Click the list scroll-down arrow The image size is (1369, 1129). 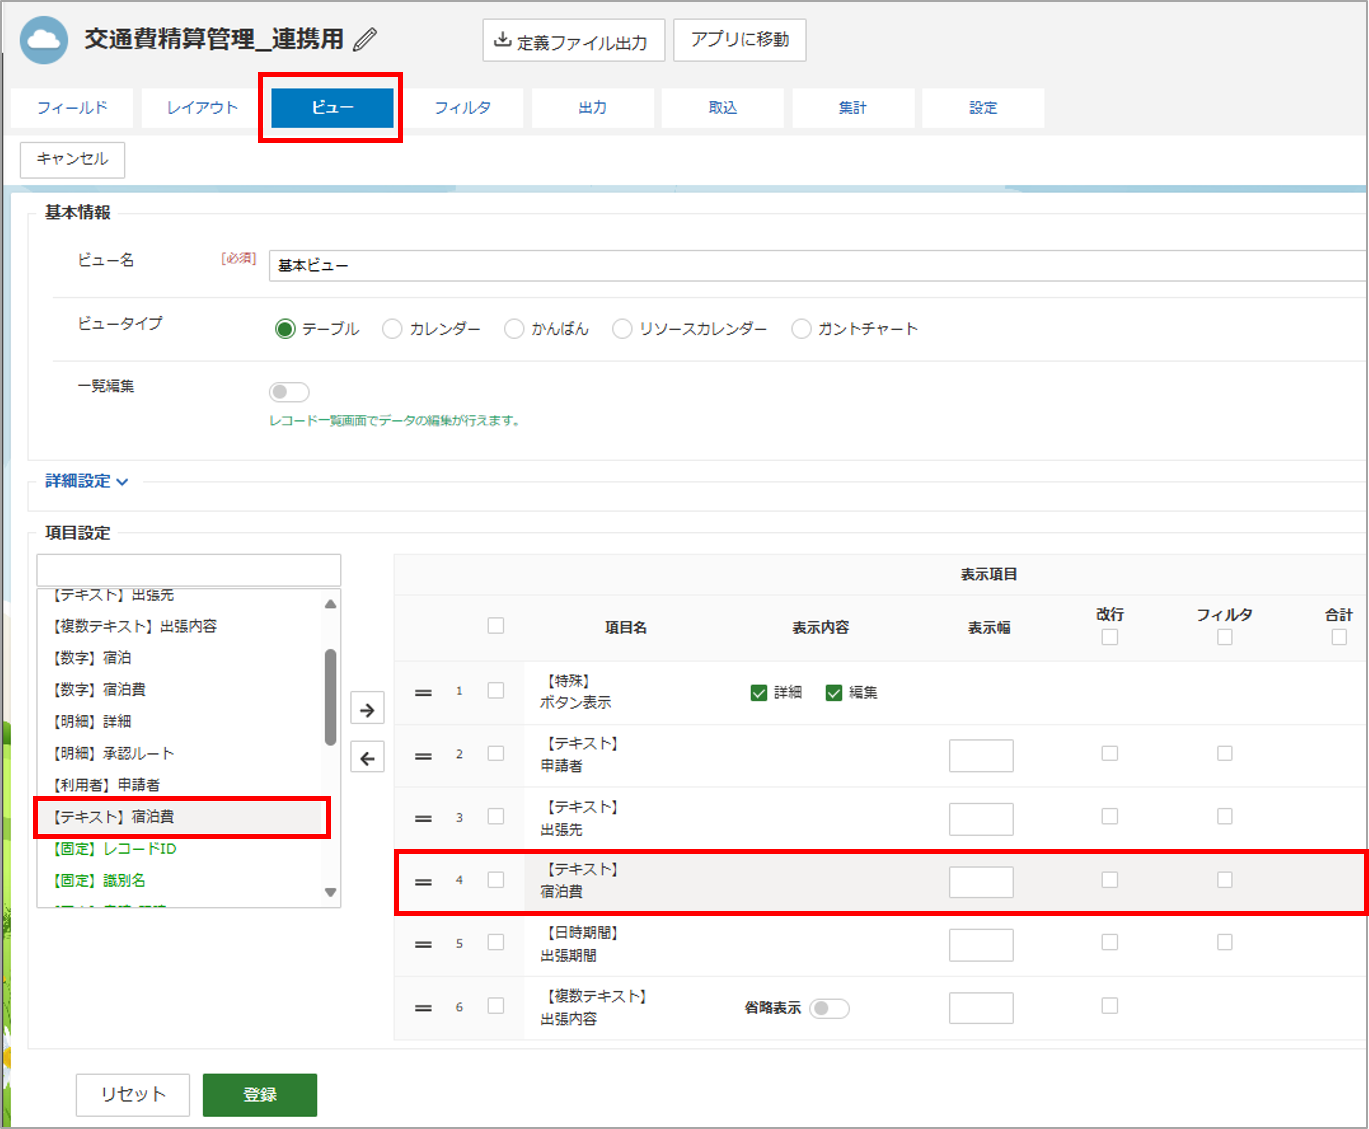[x=331, y=892]
